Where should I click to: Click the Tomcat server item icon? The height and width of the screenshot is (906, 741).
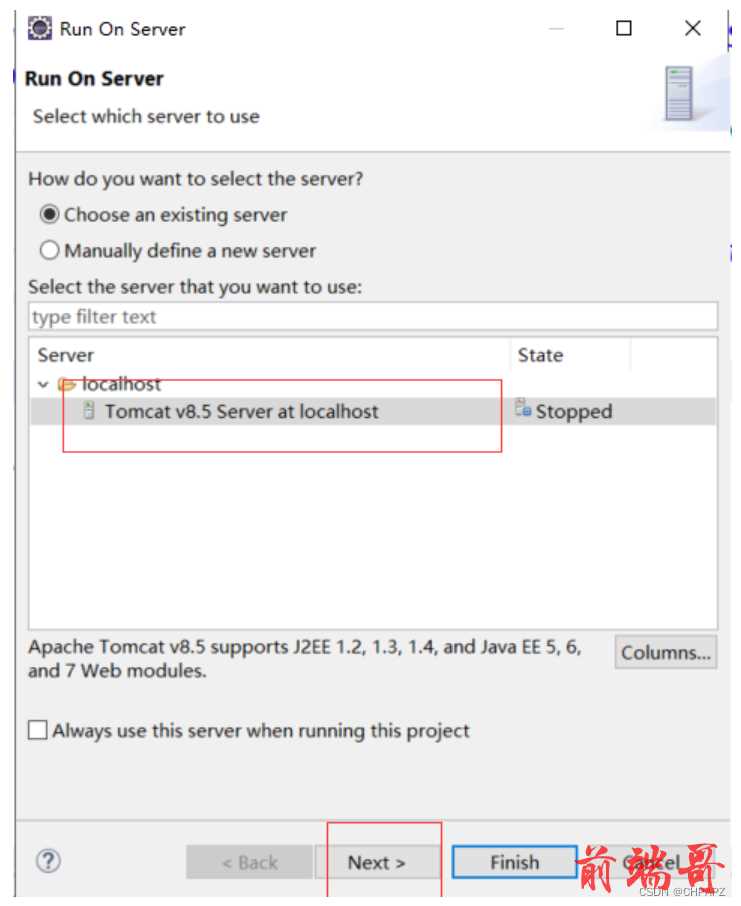click(x=89, y=411)
